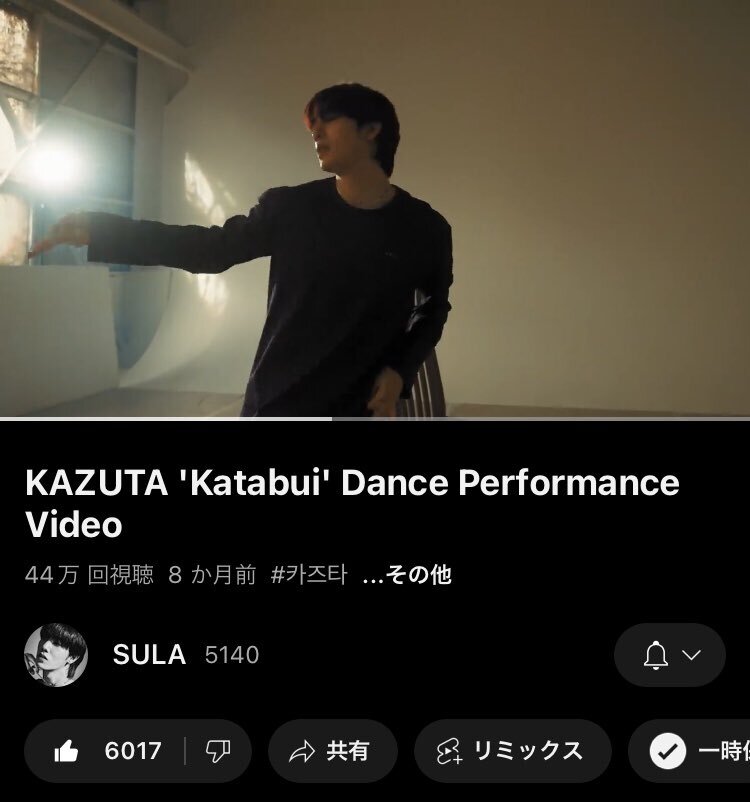Tap the share arrow icon

click(302, 751)
